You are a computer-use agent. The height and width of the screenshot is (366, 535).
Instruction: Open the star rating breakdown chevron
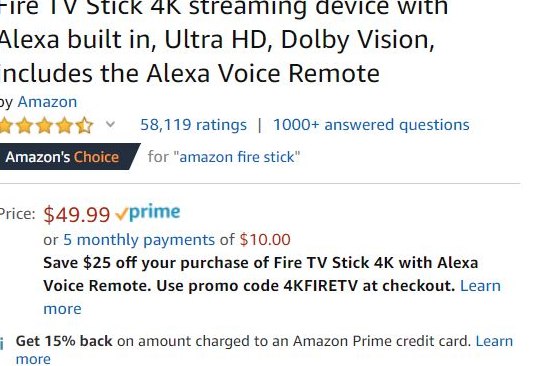[110, 124]
